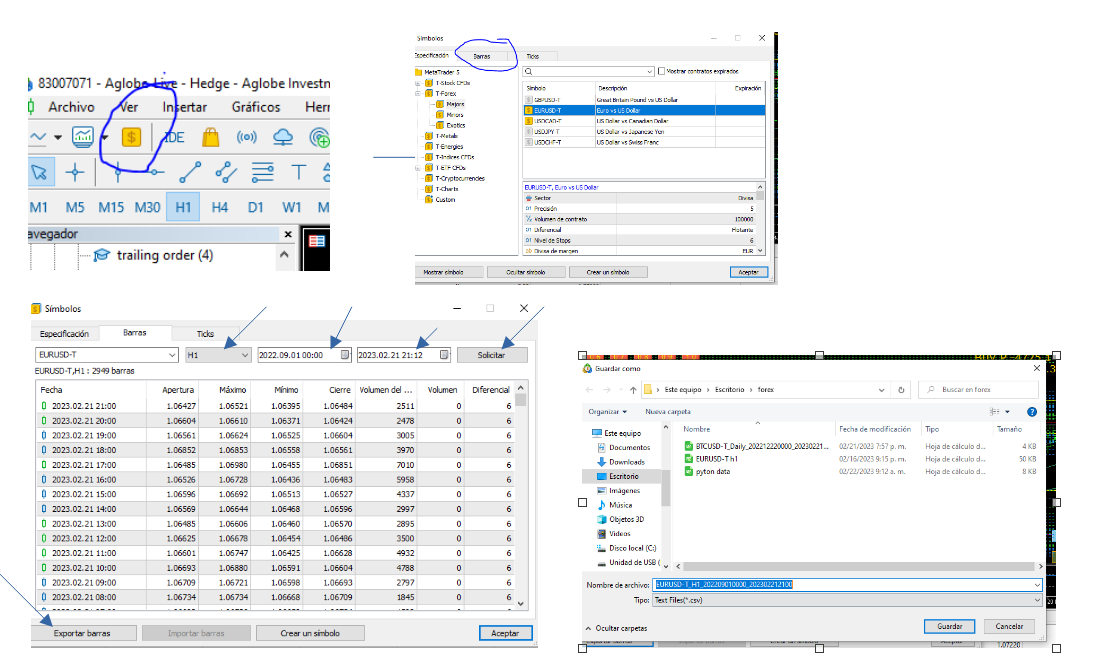This screenshot has width=1120, height=657.
Task: Switch to the M15 timeframe
Action: tap(111, 208)
